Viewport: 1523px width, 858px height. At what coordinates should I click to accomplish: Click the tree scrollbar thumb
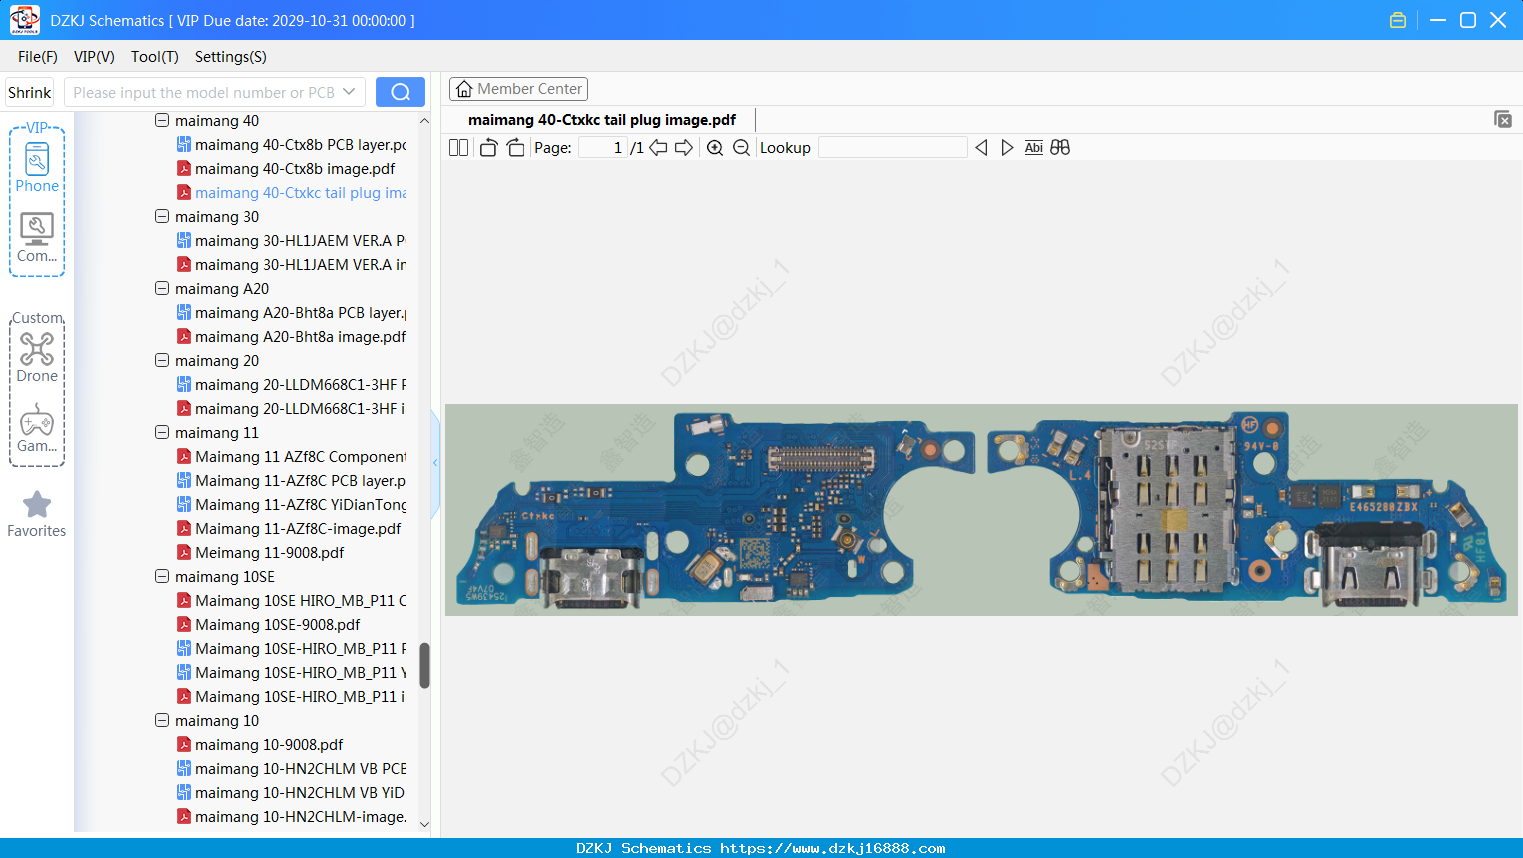(x=424, y=665)
